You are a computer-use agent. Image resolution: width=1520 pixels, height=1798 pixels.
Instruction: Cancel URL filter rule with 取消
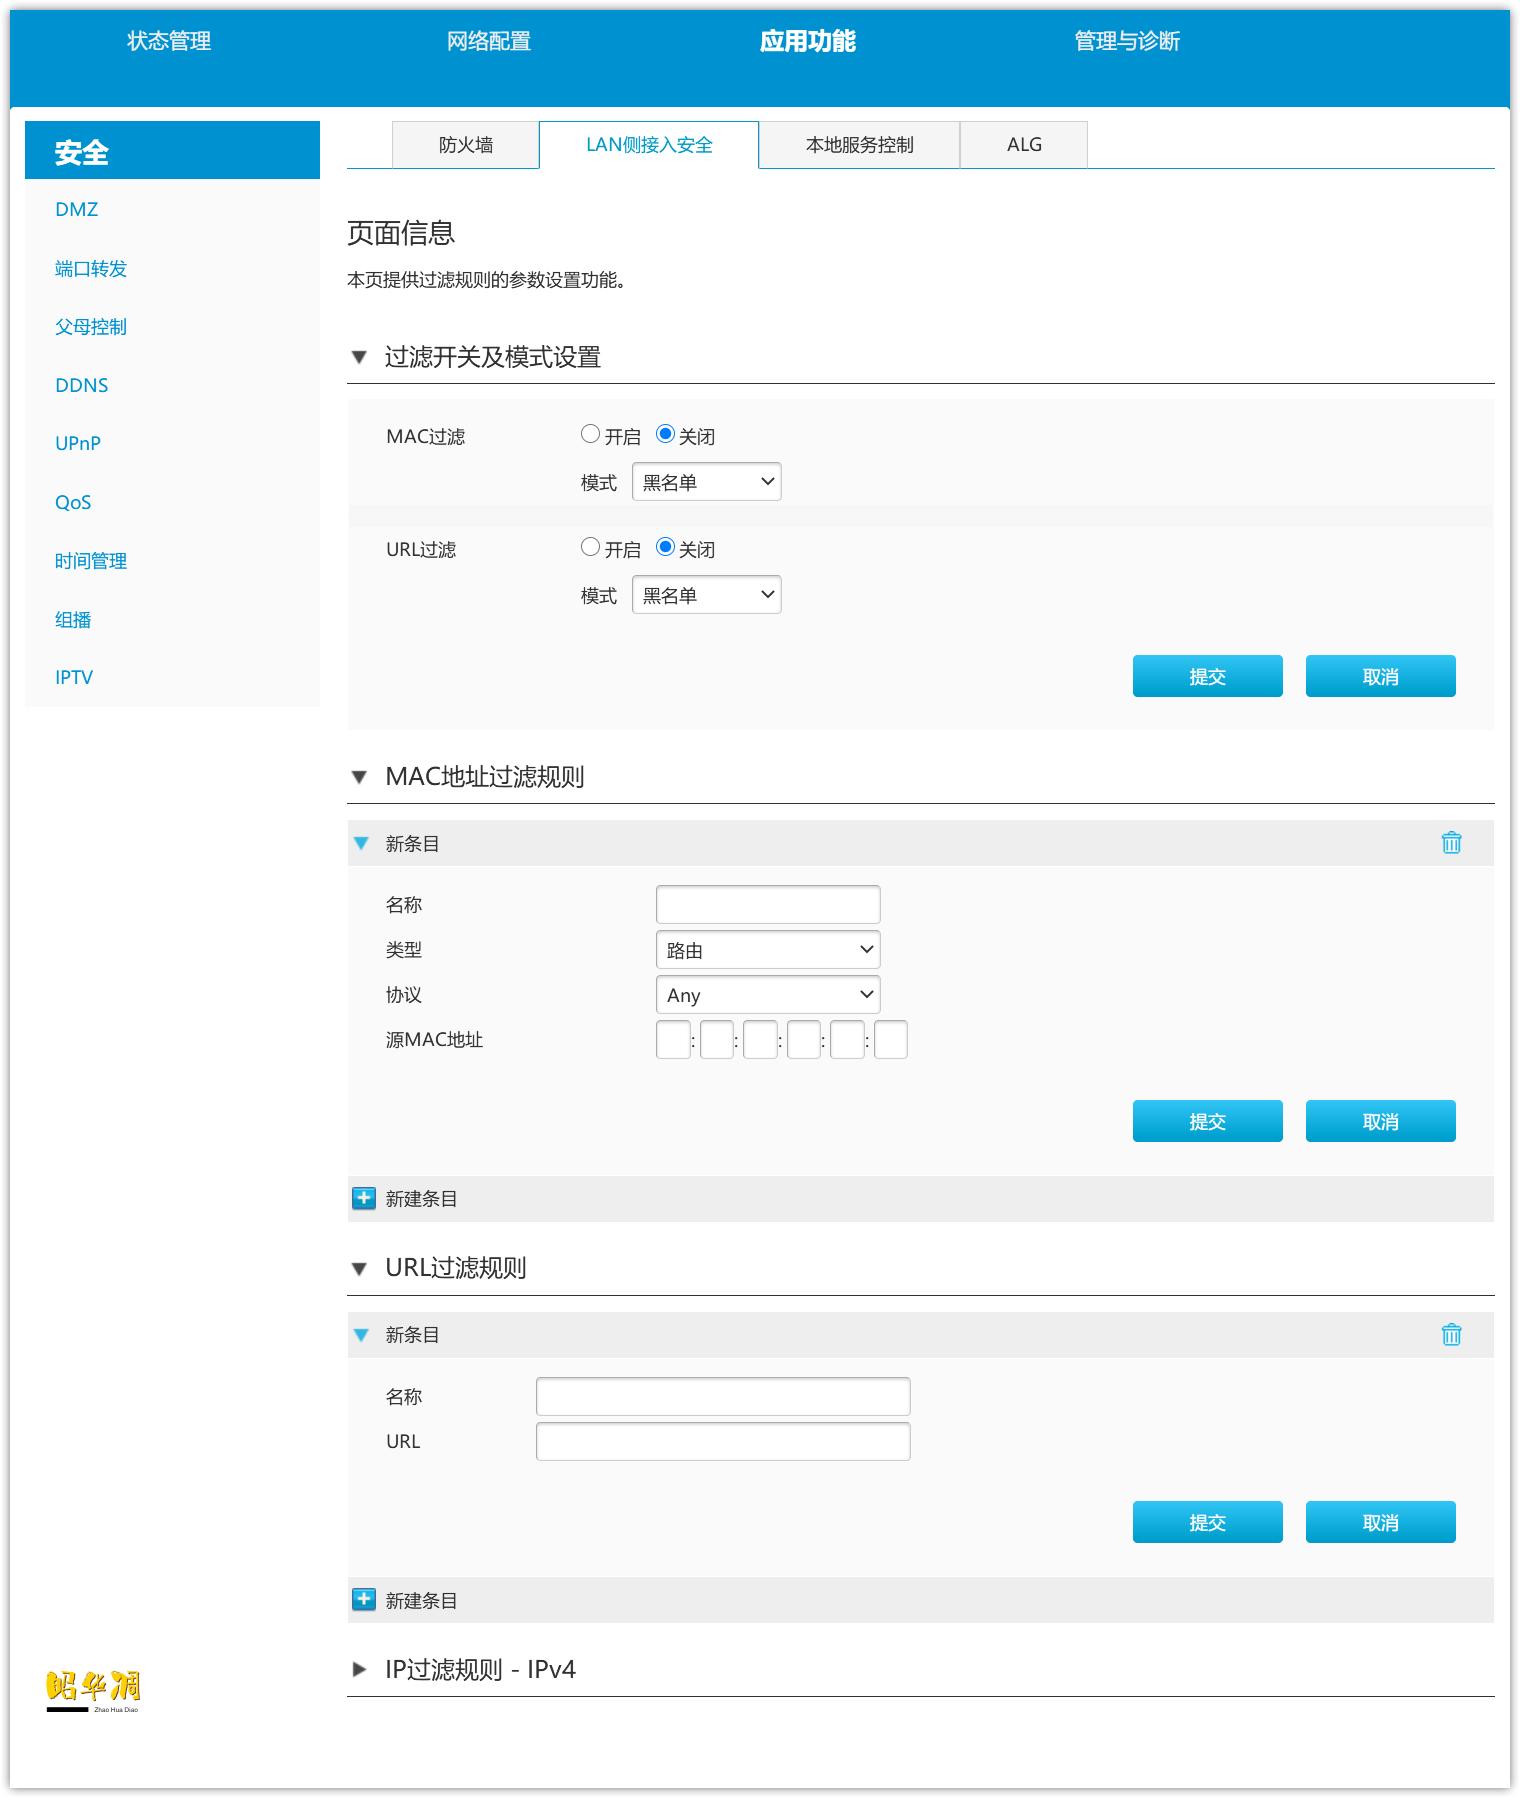point(1381,1522)
